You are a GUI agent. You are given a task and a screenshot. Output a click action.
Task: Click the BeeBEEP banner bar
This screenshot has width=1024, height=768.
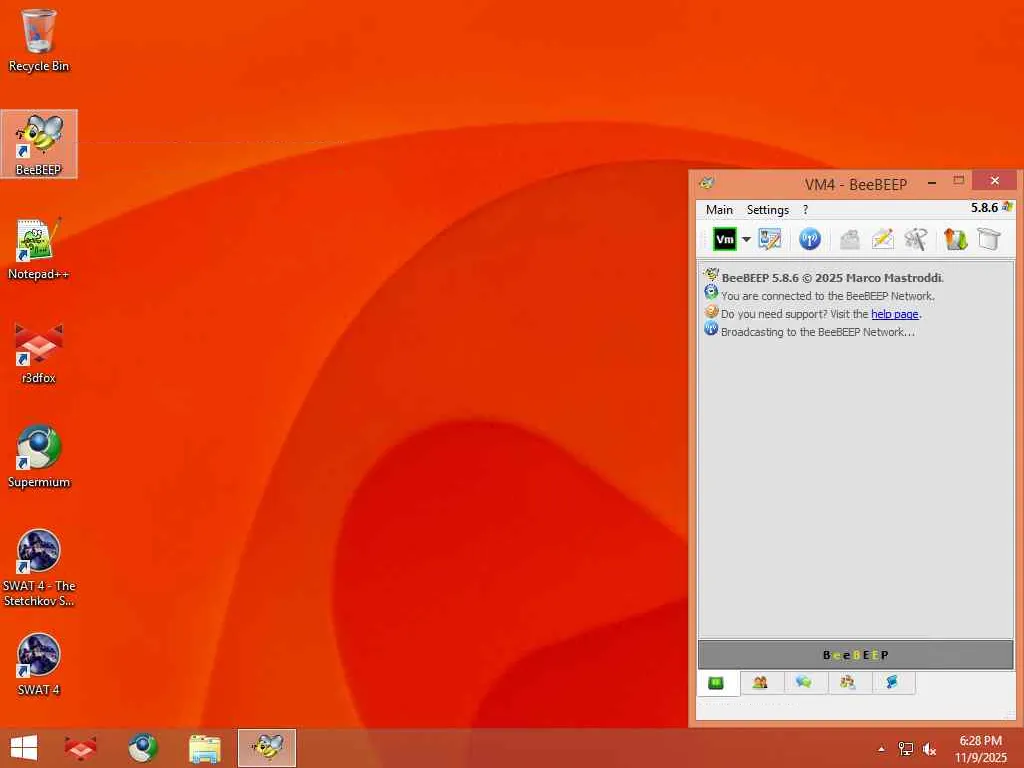[856, 654]
